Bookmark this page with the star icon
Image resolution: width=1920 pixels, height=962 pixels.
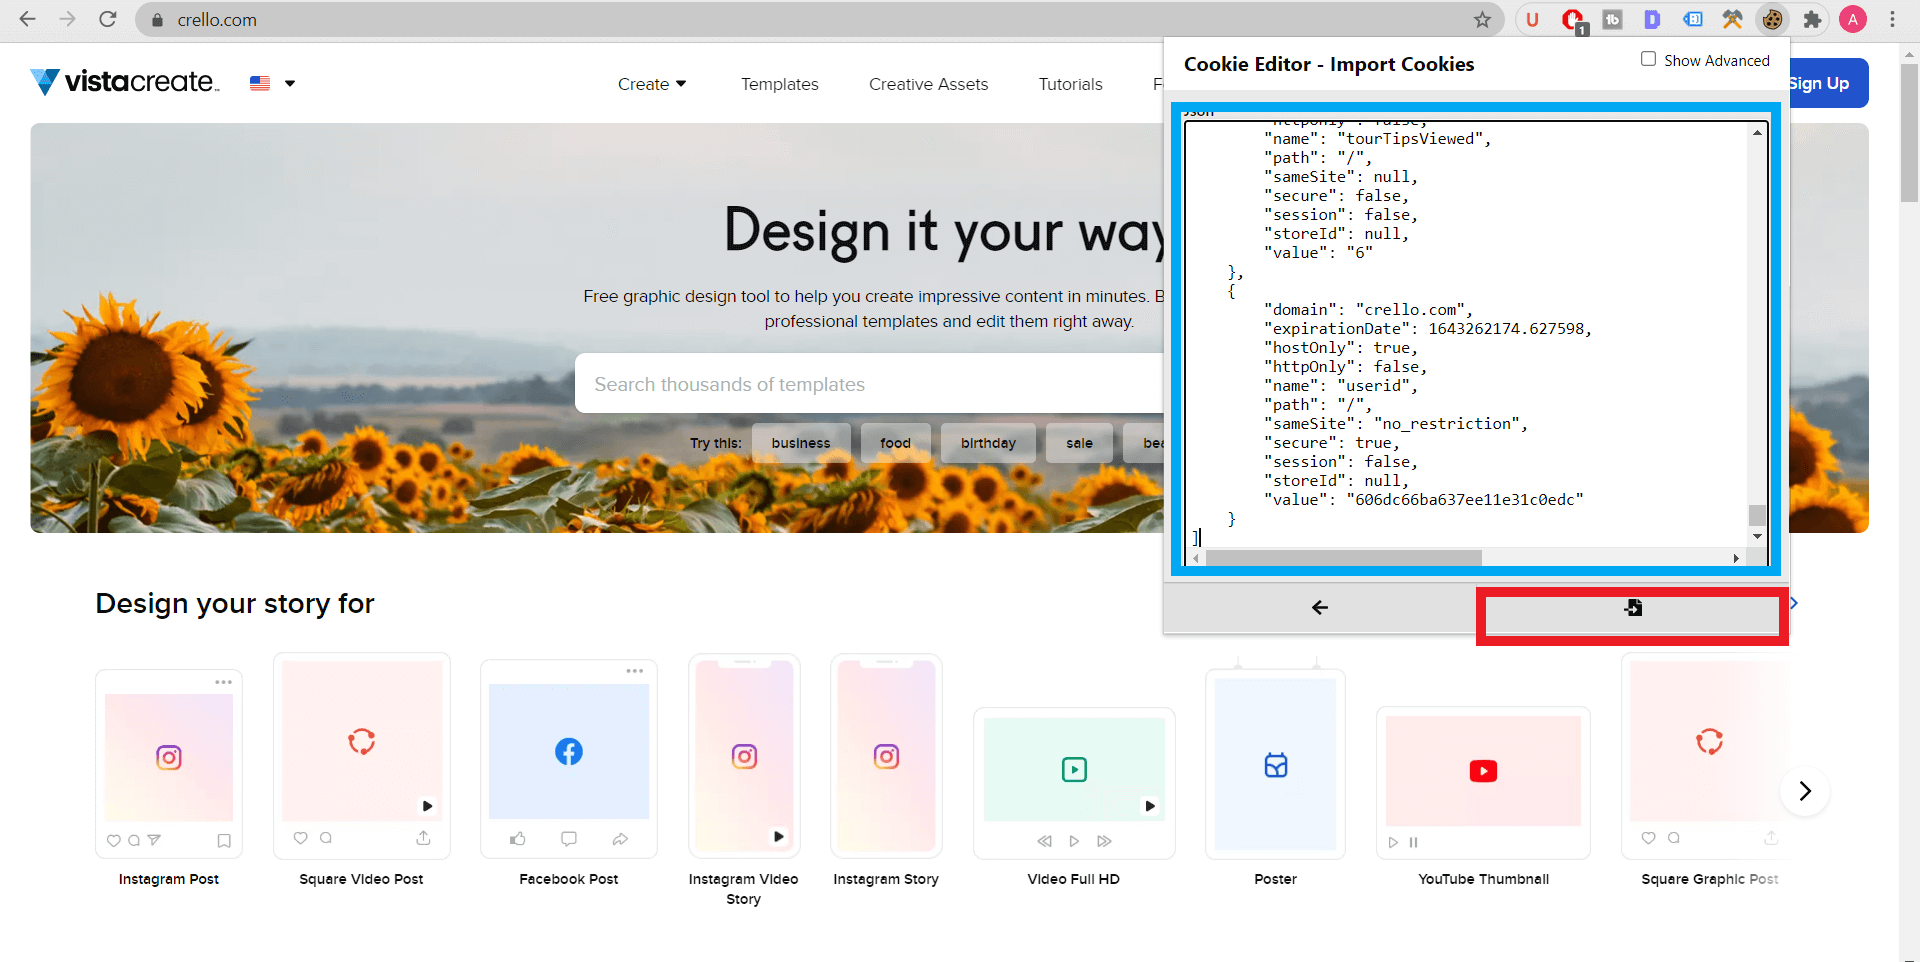tap(1482, 19)
